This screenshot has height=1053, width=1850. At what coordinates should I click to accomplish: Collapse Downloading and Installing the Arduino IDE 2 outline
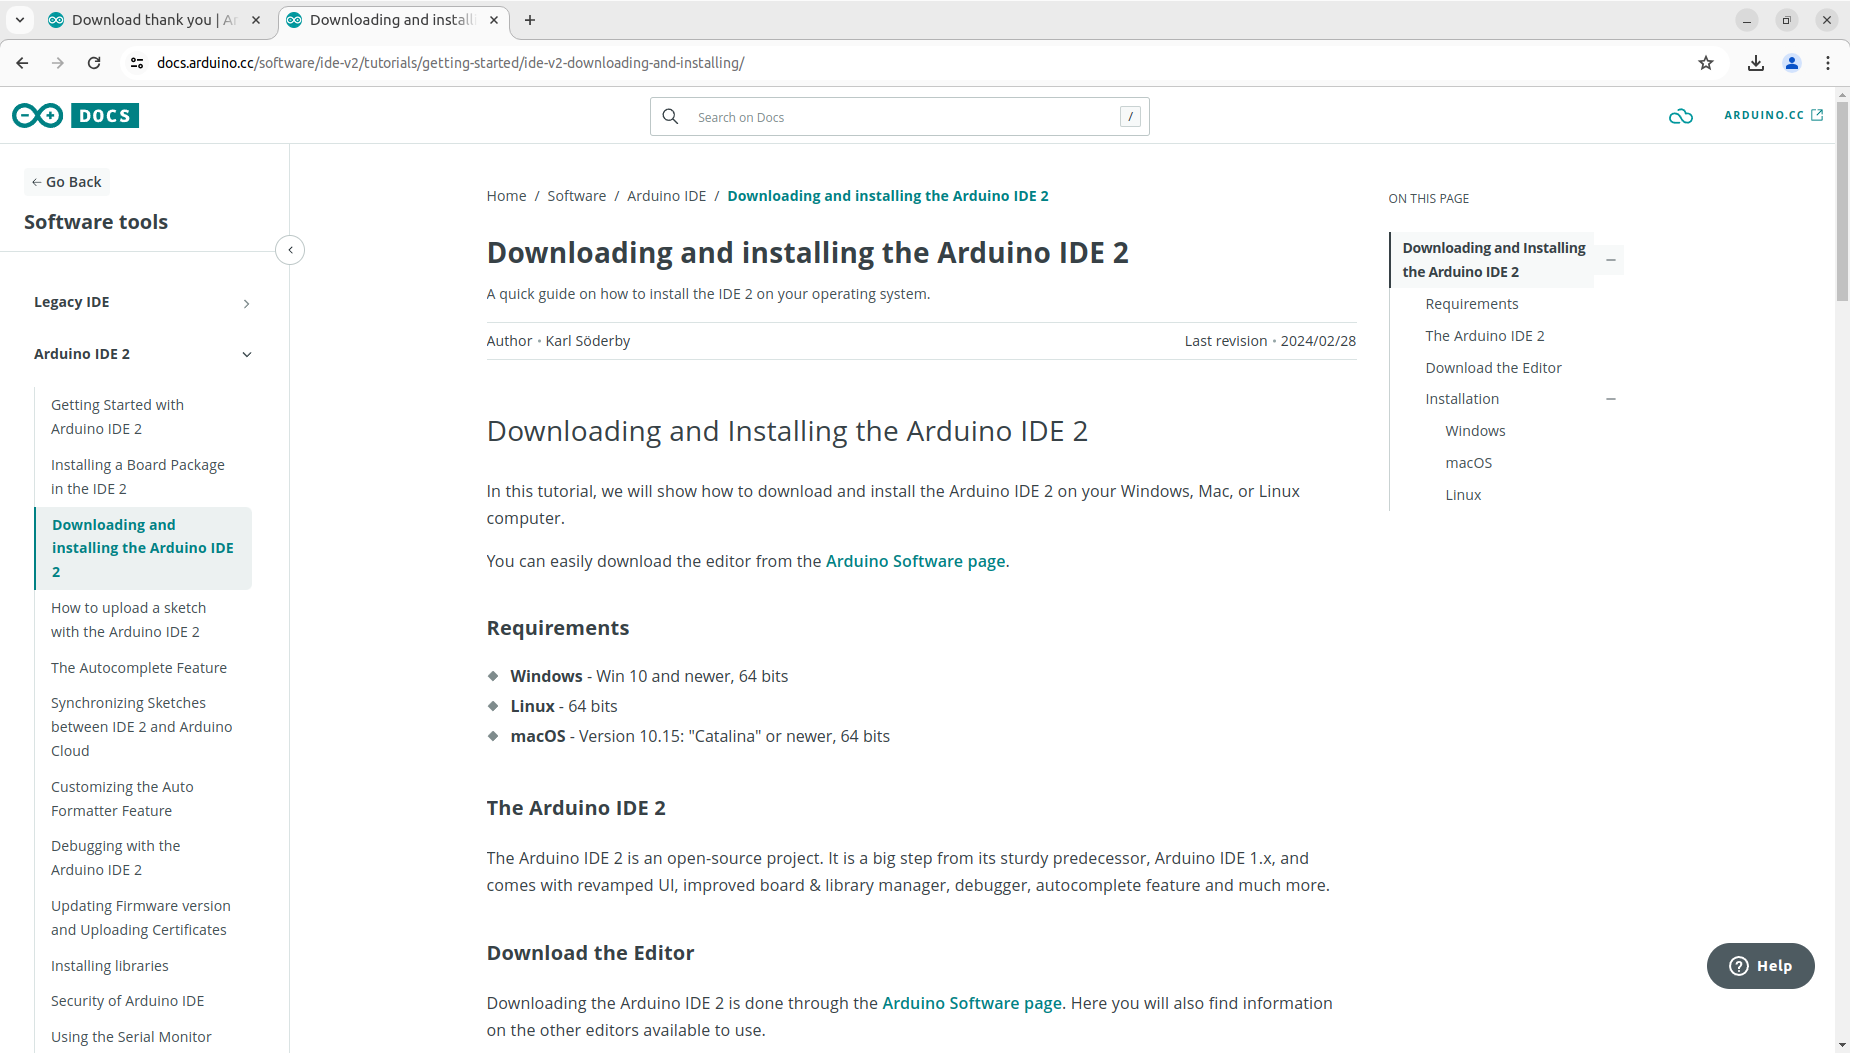1610,260
